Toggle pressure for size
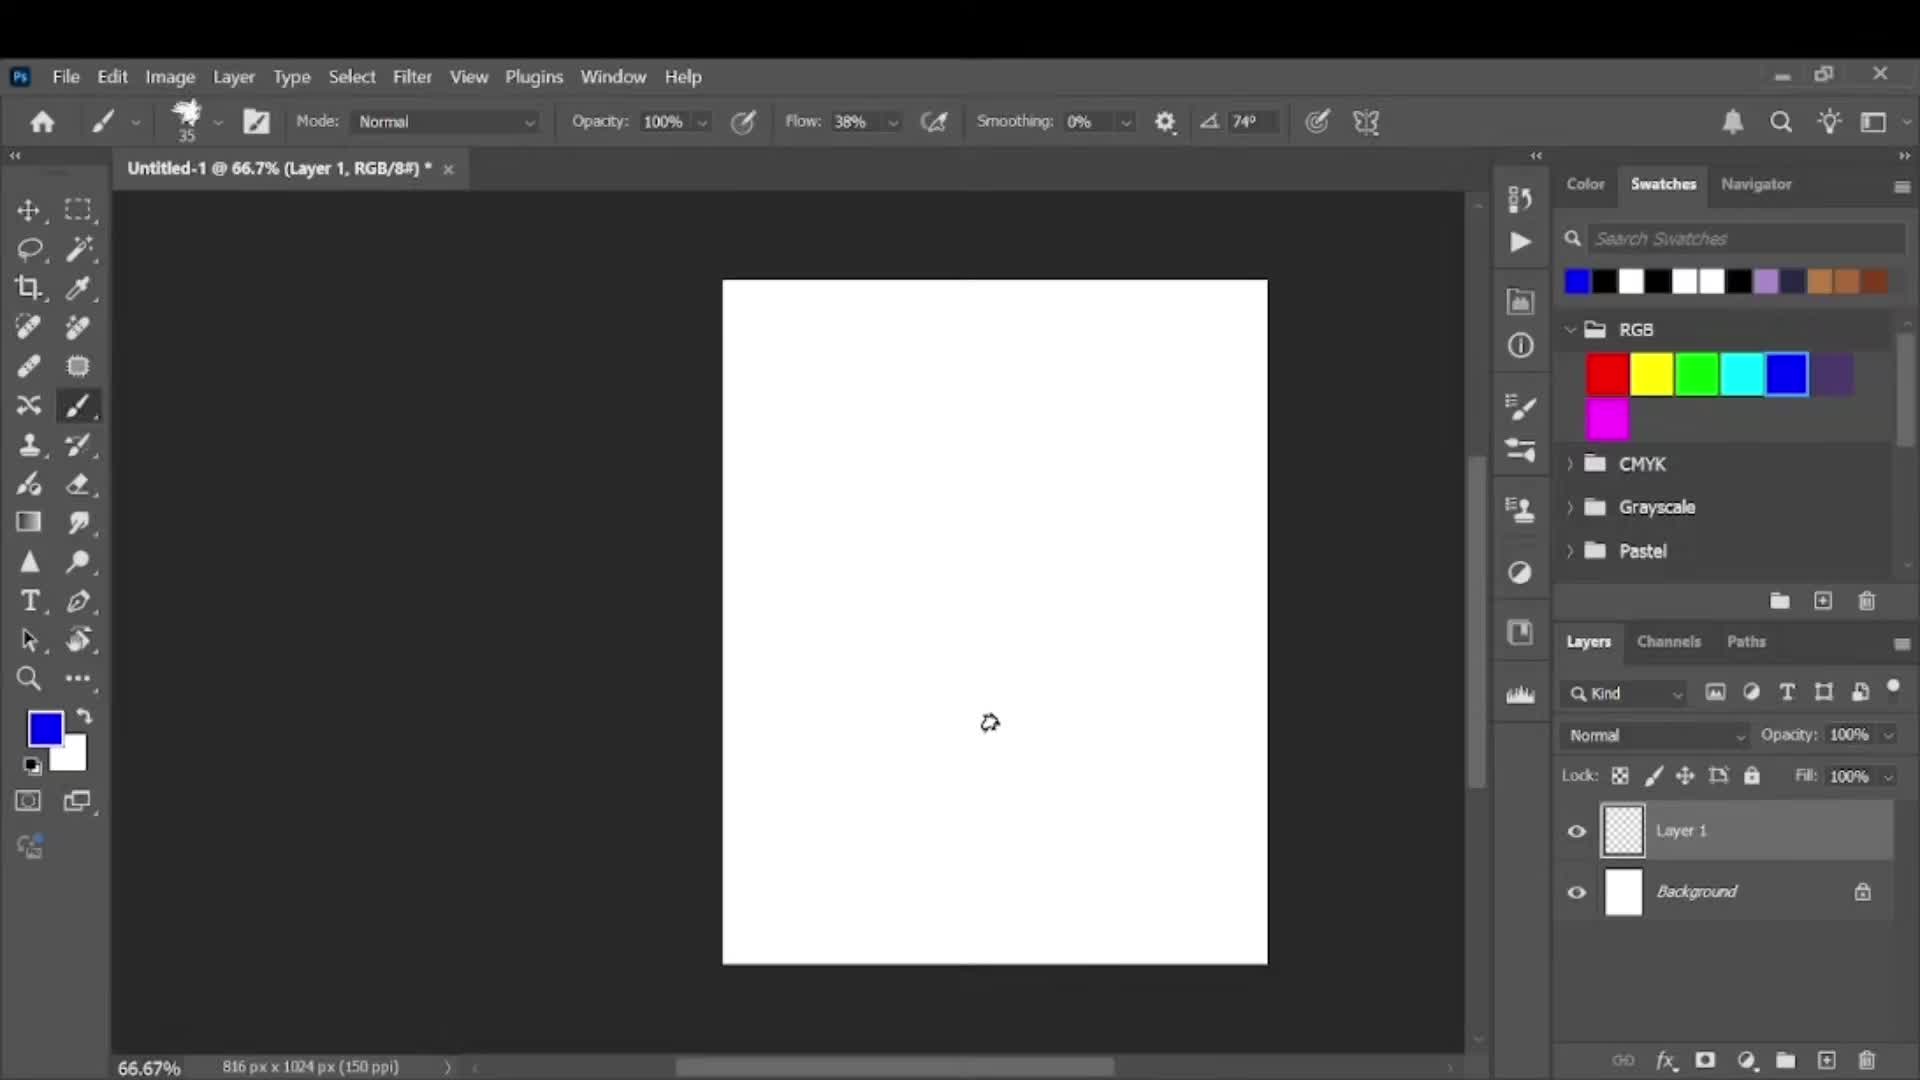1920x1080 pixels. (1318, 122)
